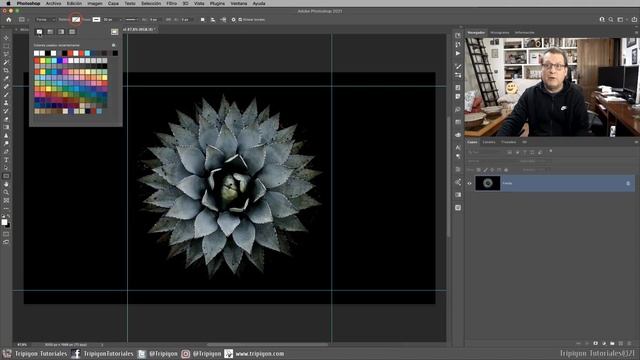Open the Actions play icon in side dock
The width and height of the screenshot is (640, 360).
[458, 53]
